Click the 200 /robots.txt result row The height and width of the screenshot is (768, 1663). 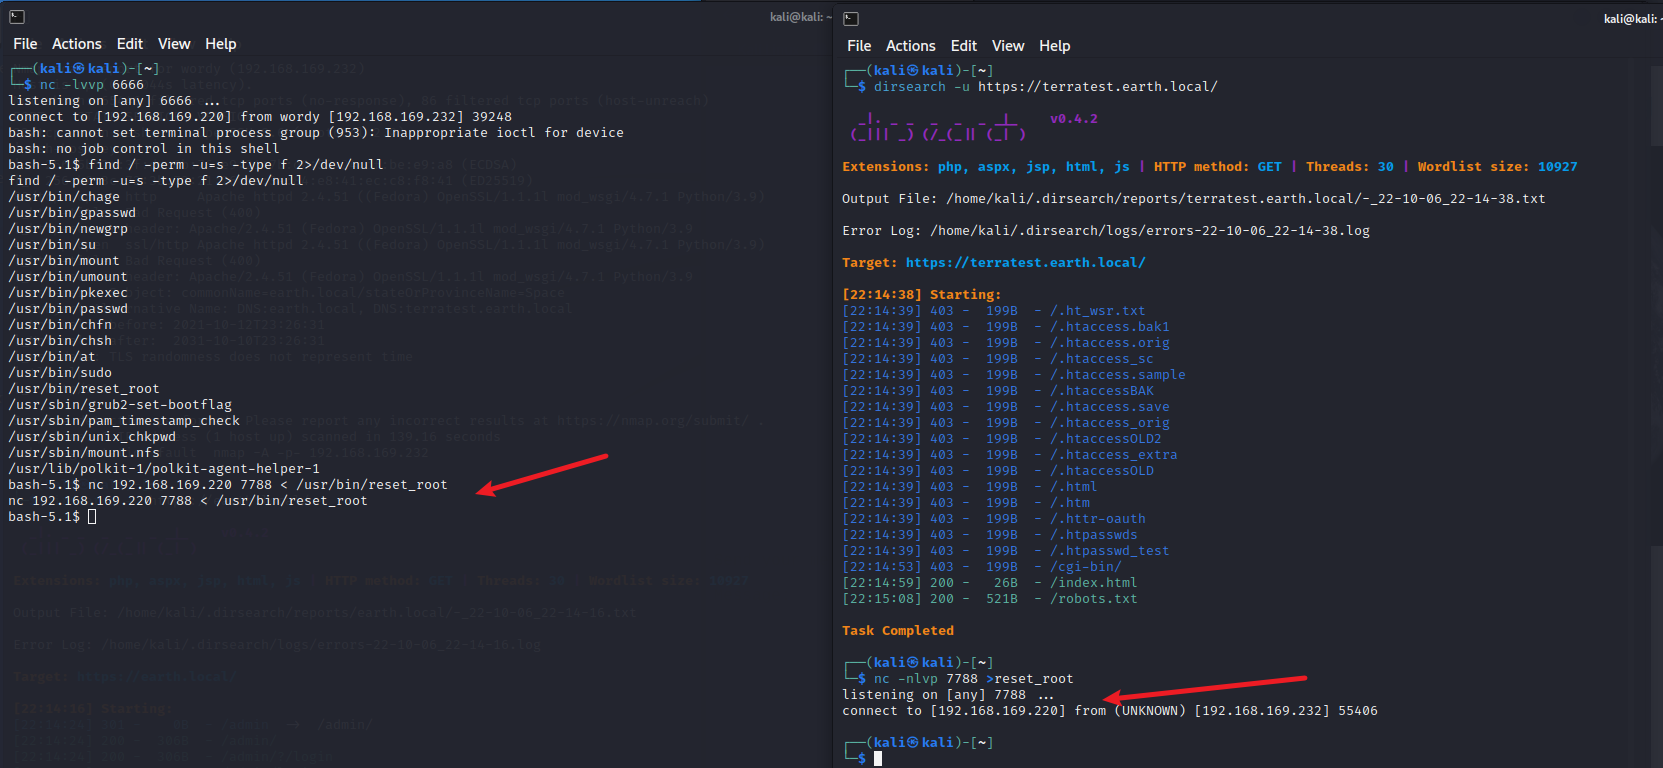pos(990,599)
